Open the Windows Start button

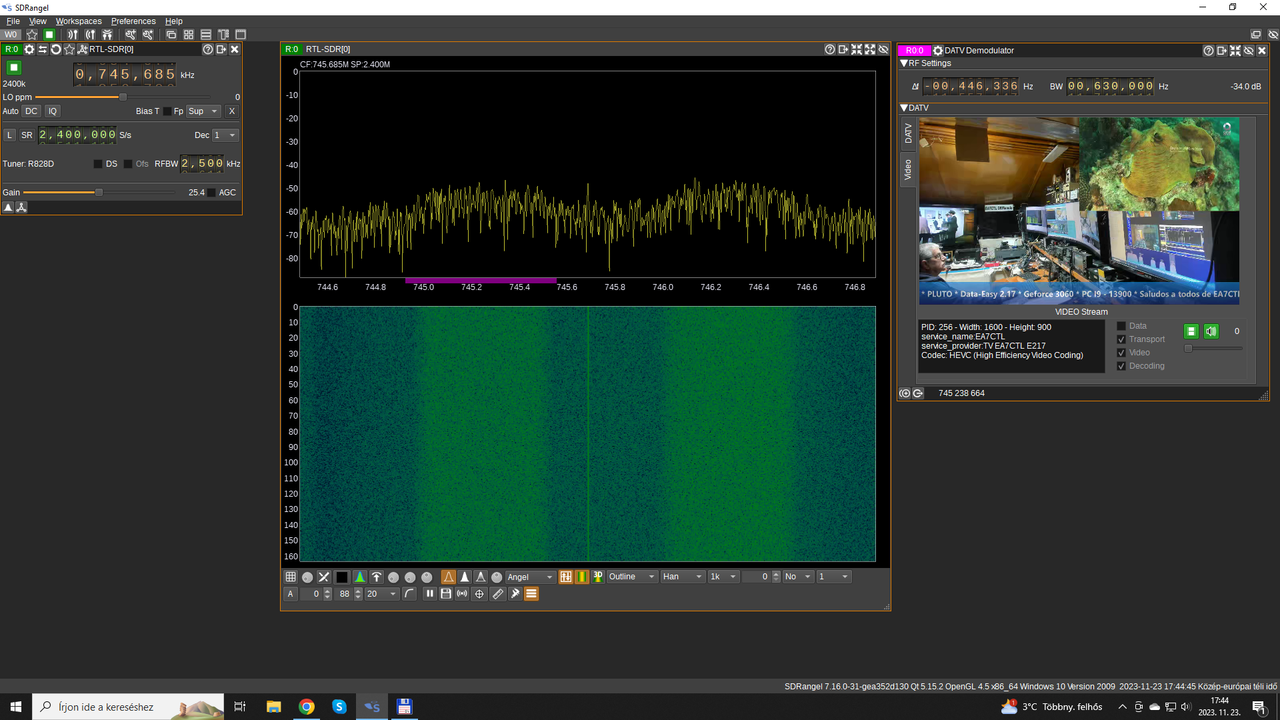tap(16, 706)
